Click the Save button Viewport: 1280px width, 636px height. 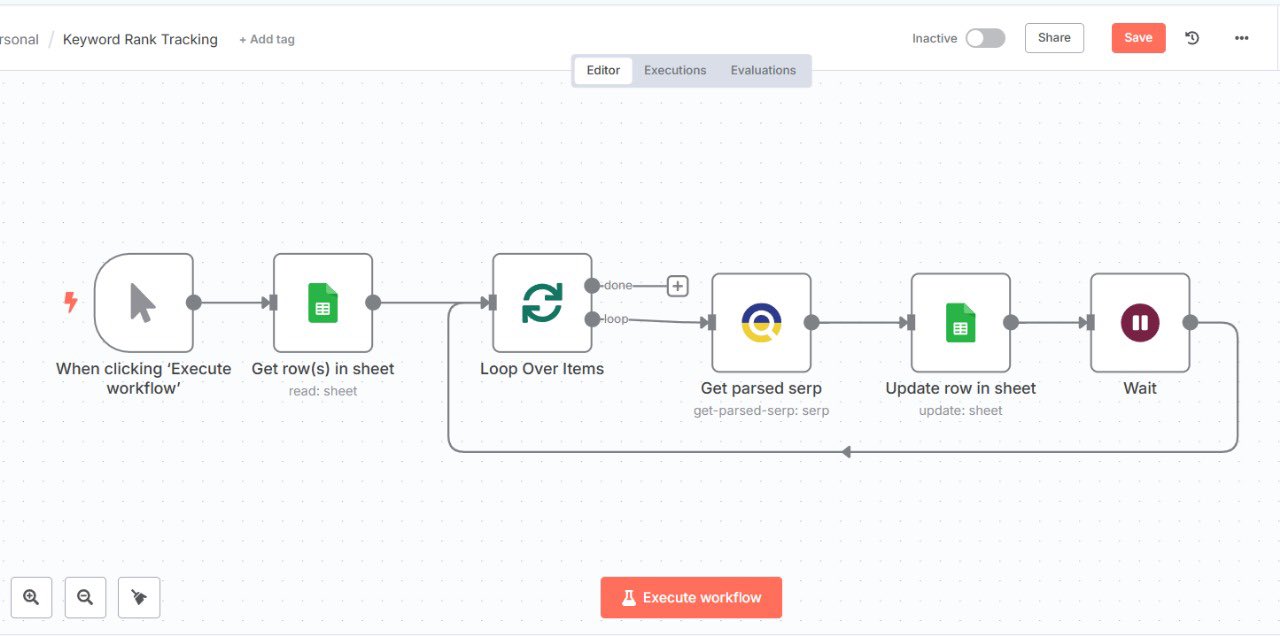coord(1138,38)
